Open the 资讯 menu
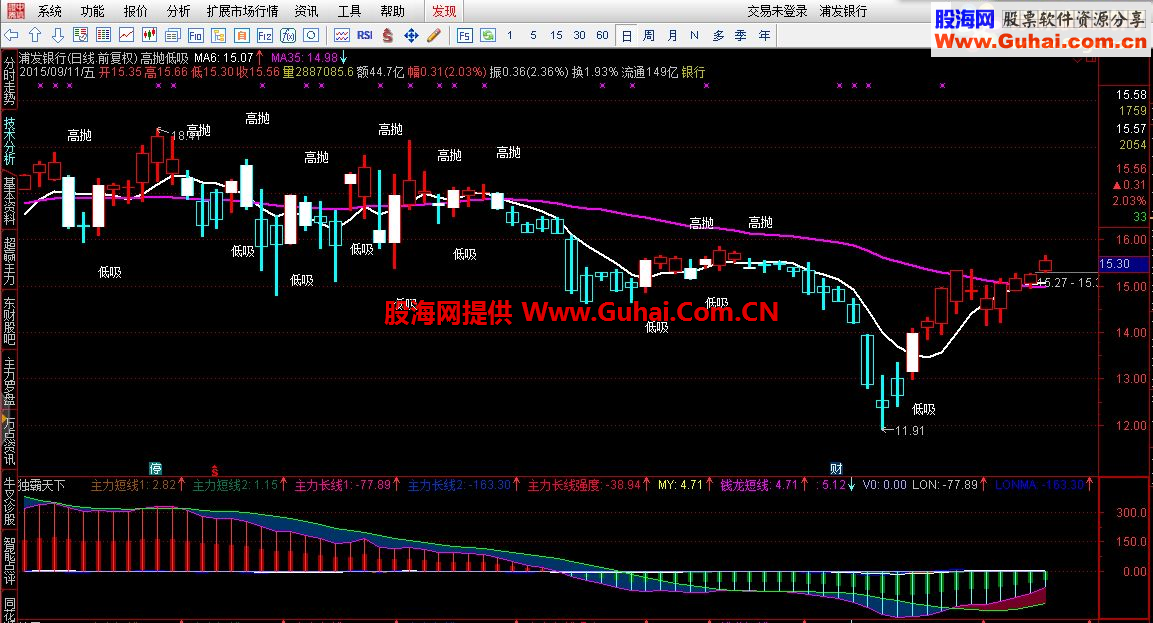The height and width of the screenshot is (623, 1153). click(x=306, y=11)
